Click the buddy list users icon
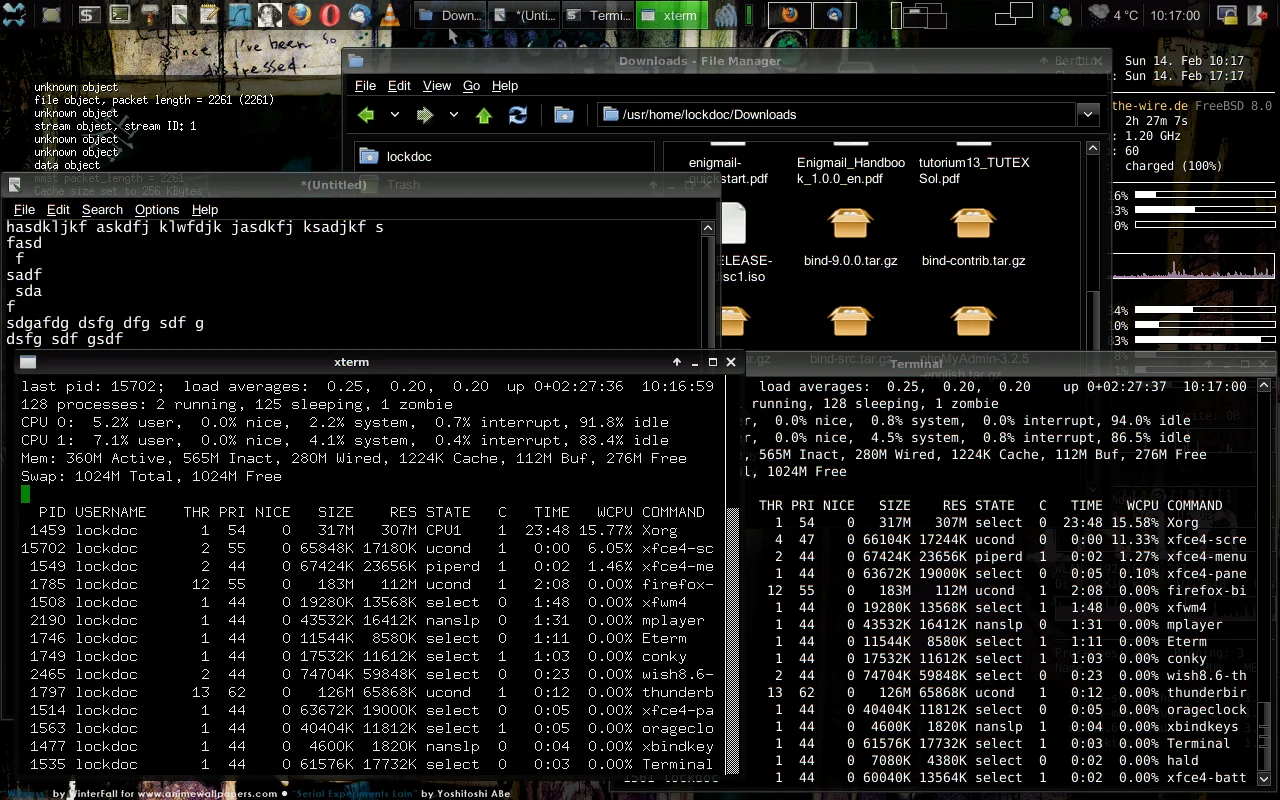The image size is (1280, 800). tap(1061, 15)
